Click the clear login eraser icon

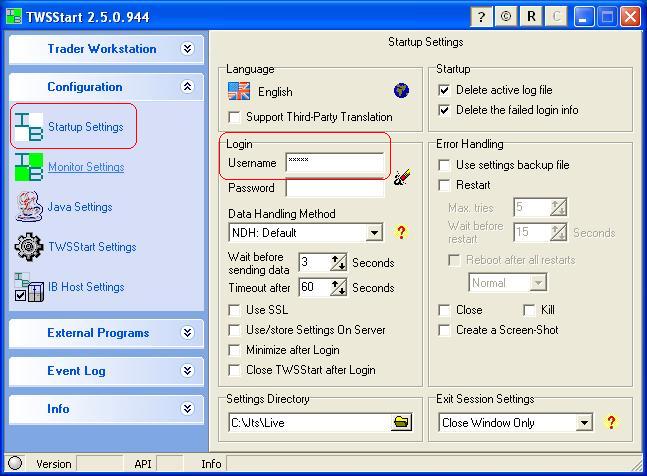(402, 177)
